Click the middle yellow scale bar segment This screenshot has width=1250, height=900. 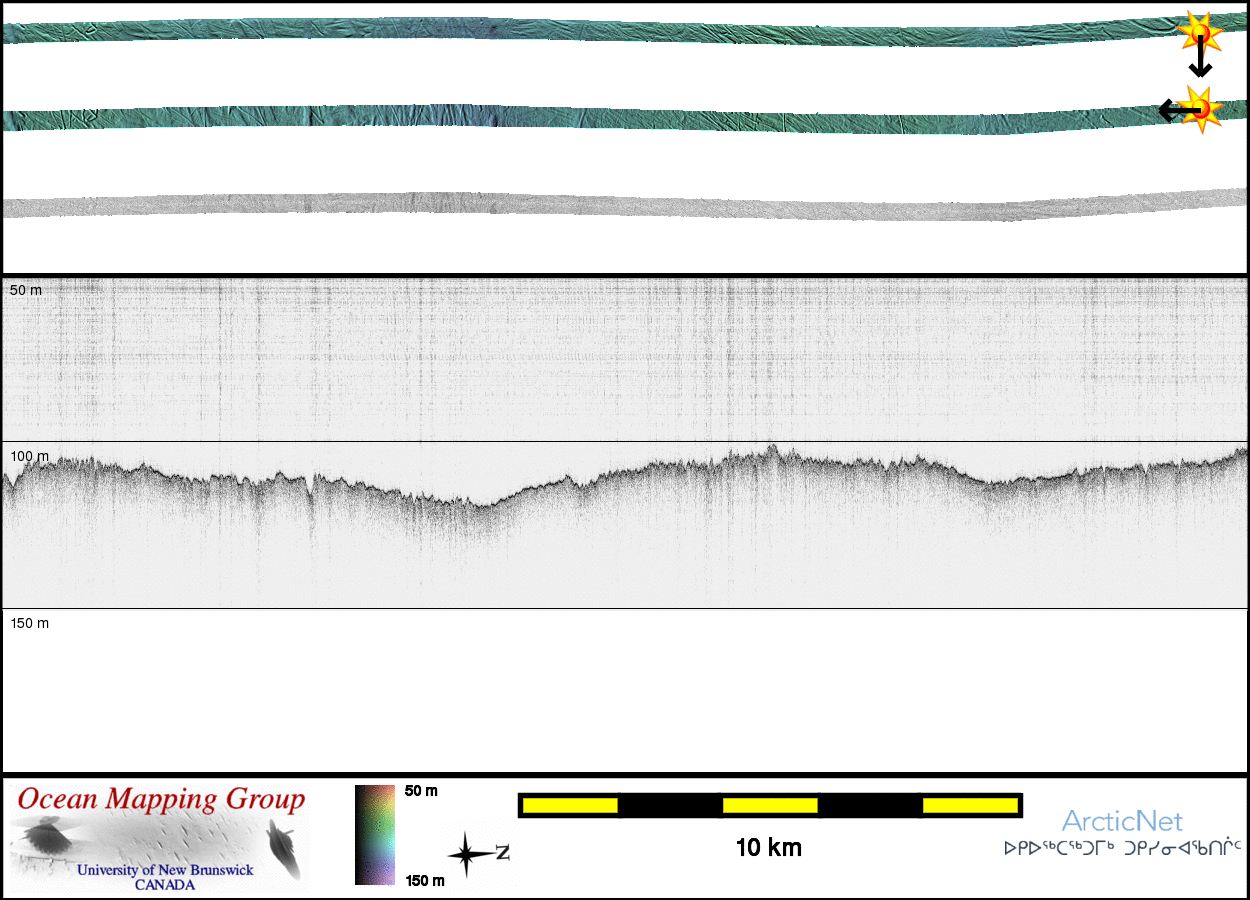click(769, 805)
